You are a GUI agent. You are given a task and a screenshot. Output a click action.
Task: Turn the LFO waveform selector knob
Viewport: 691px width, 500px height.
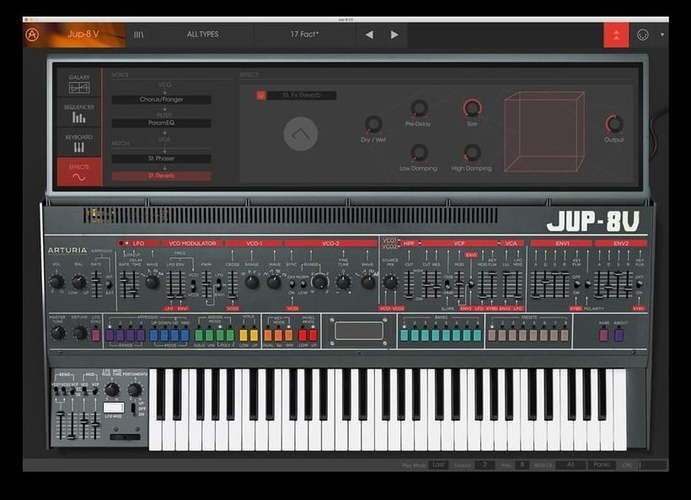(x=152, y=281)
